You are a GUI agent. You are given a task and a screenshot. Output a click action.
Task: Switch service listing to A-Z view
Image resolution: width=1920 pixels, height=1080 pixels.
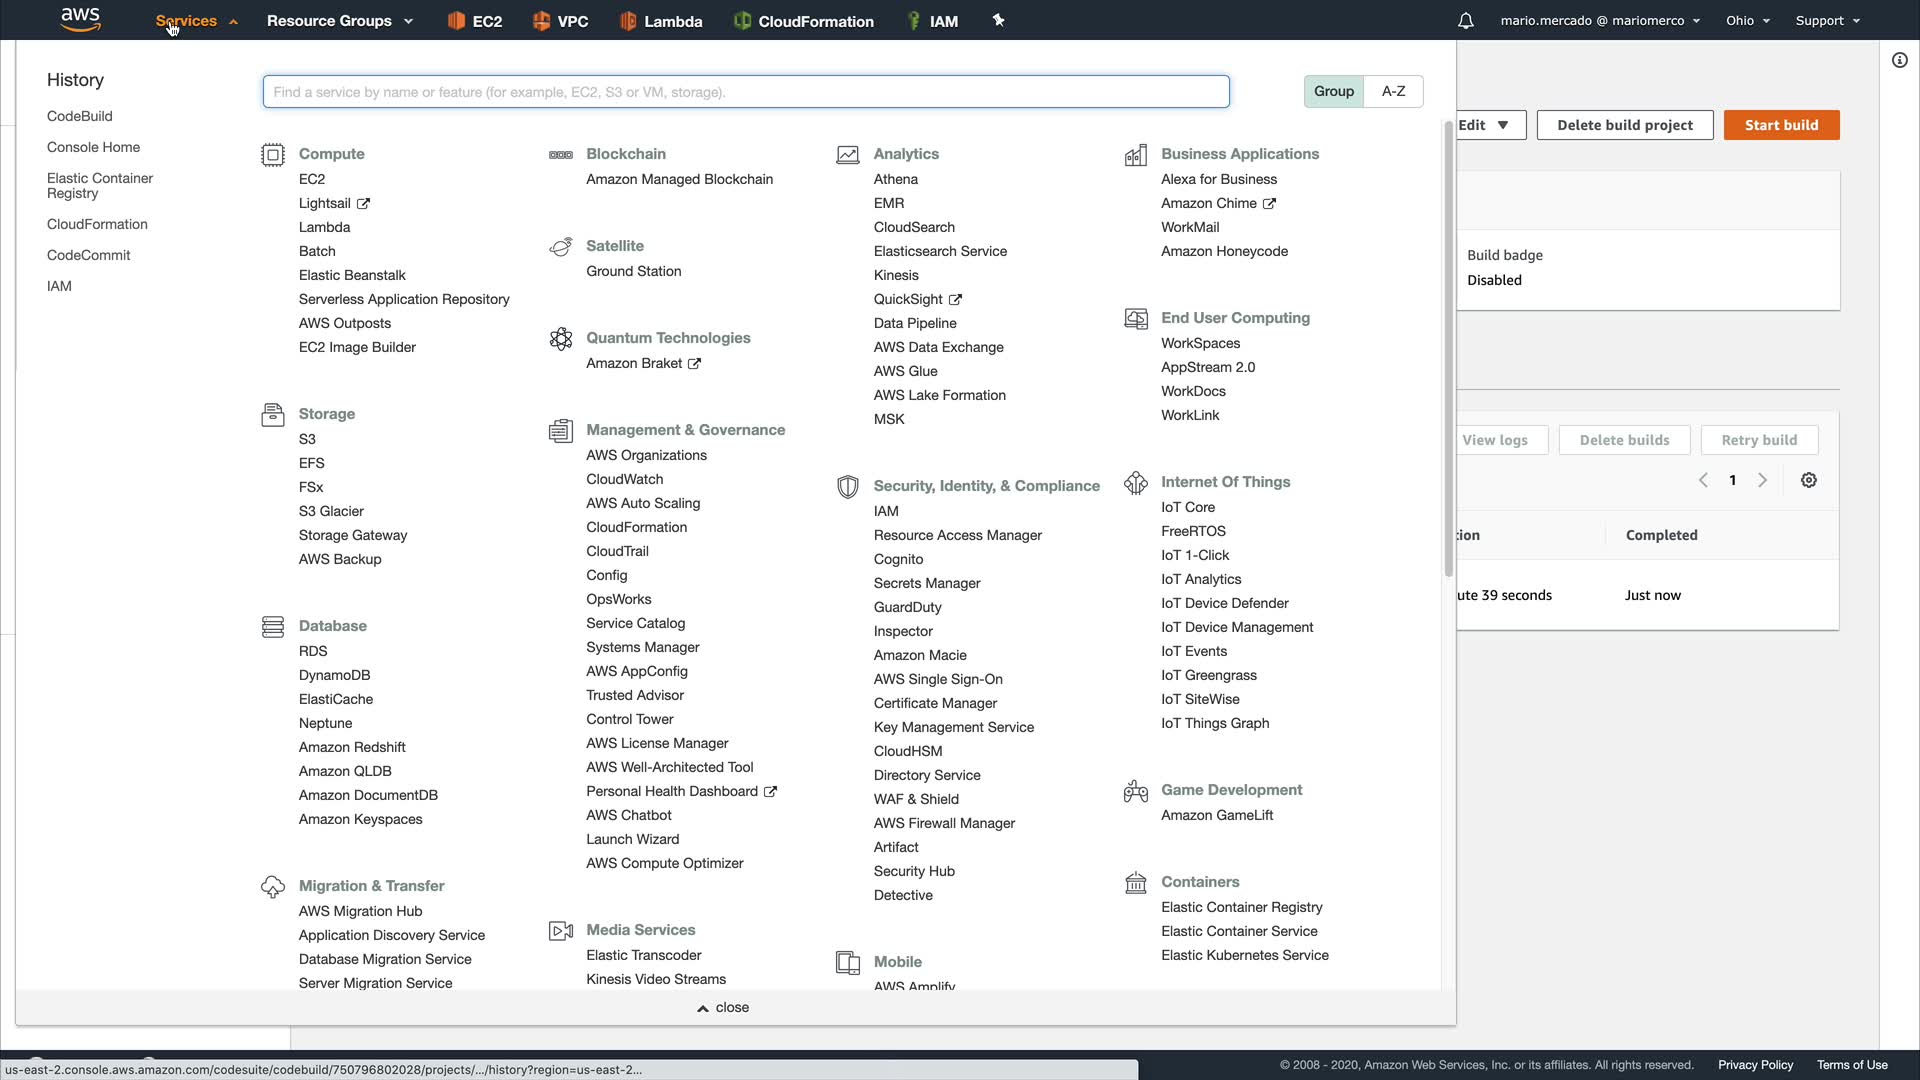[x=1393, y=91]
